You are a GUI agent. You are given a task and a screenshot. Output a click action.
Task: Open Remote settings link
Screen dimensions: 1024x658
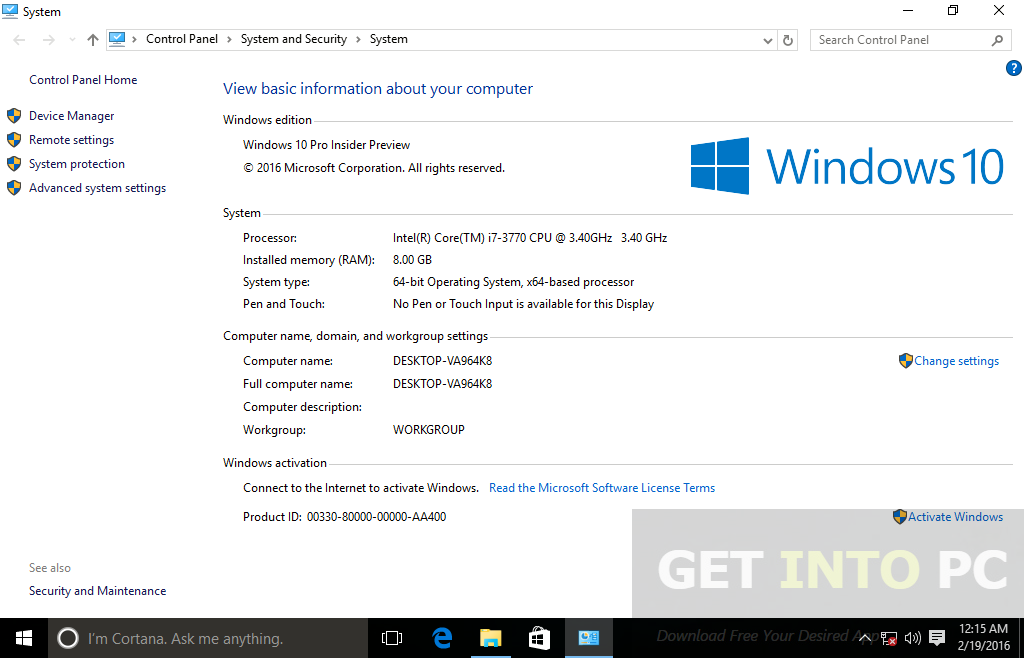(x=71, y=140)
